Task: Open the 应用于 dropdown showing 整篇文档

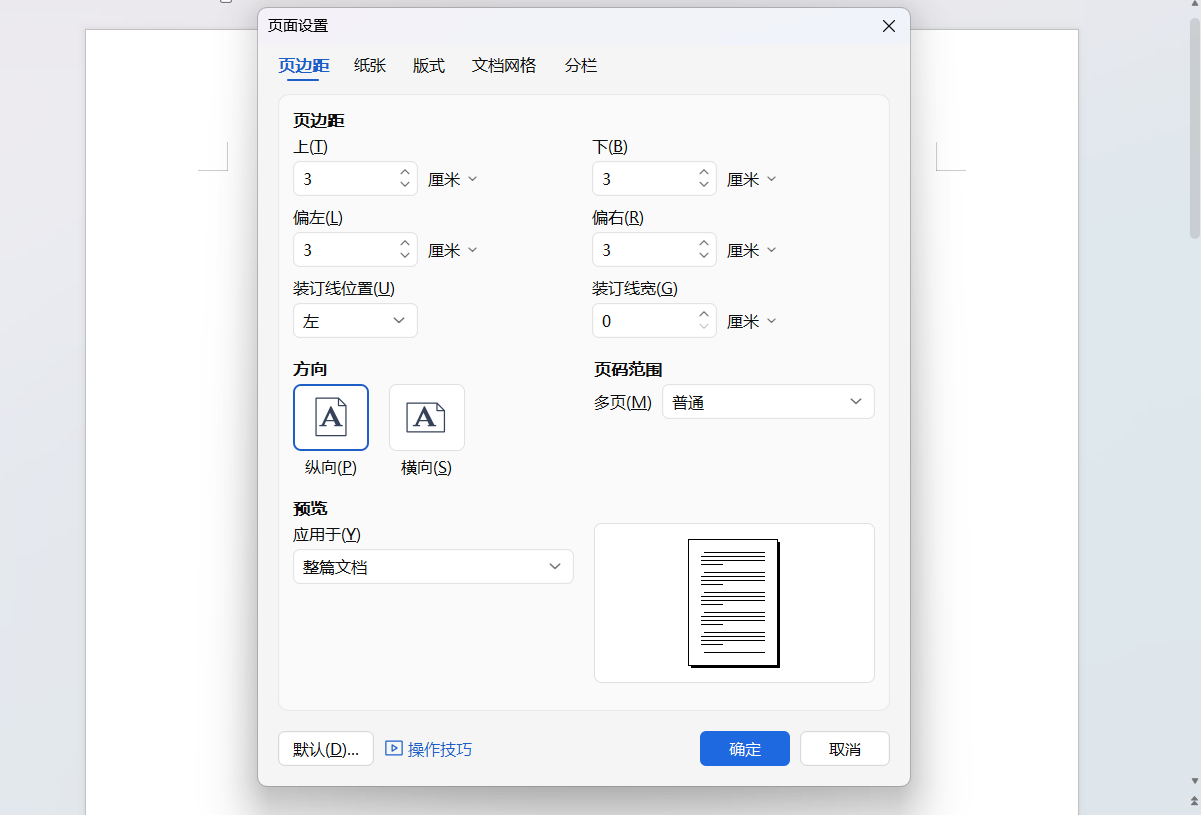Action: pyautogui.click(x=433, y=566)
